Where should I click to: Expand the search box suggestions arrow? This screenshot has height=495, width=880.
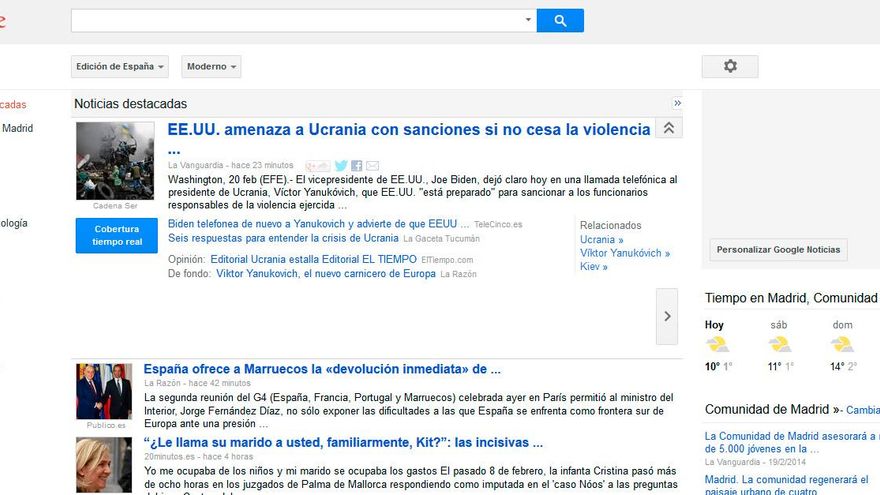[x=529, y=20]
